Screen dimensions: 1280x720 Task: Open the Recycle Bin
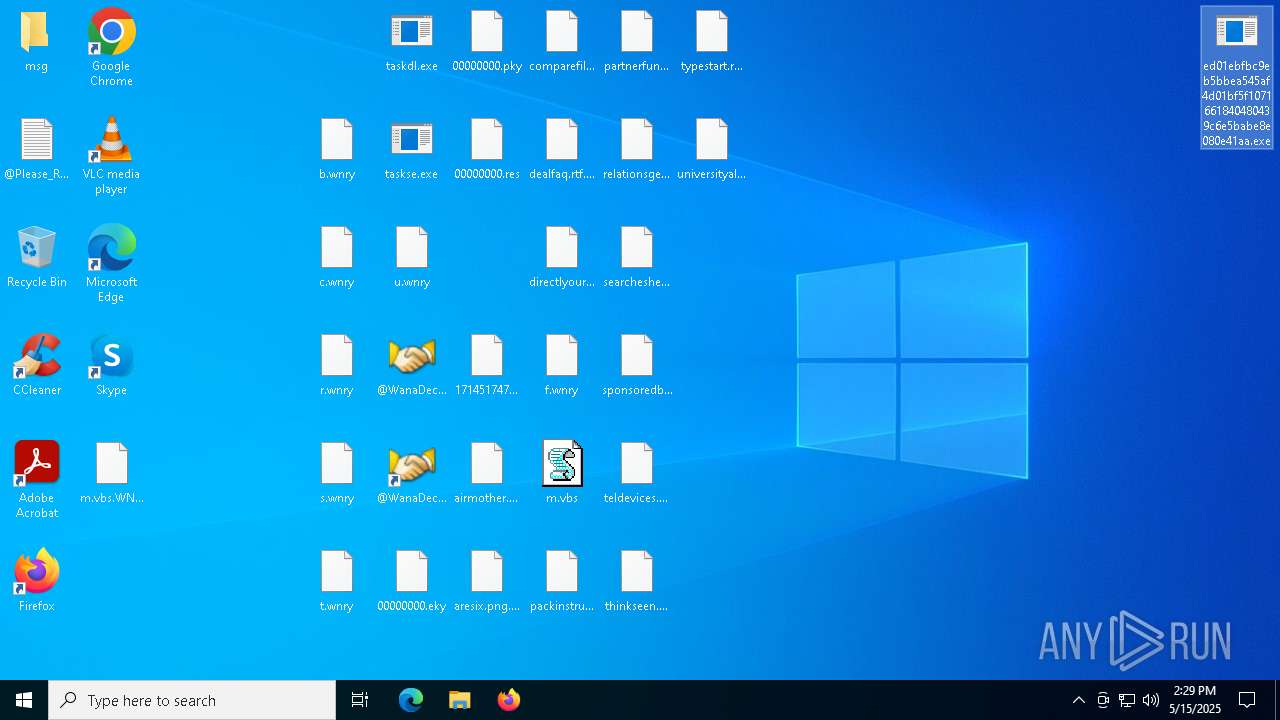click(x=36, y=258)
